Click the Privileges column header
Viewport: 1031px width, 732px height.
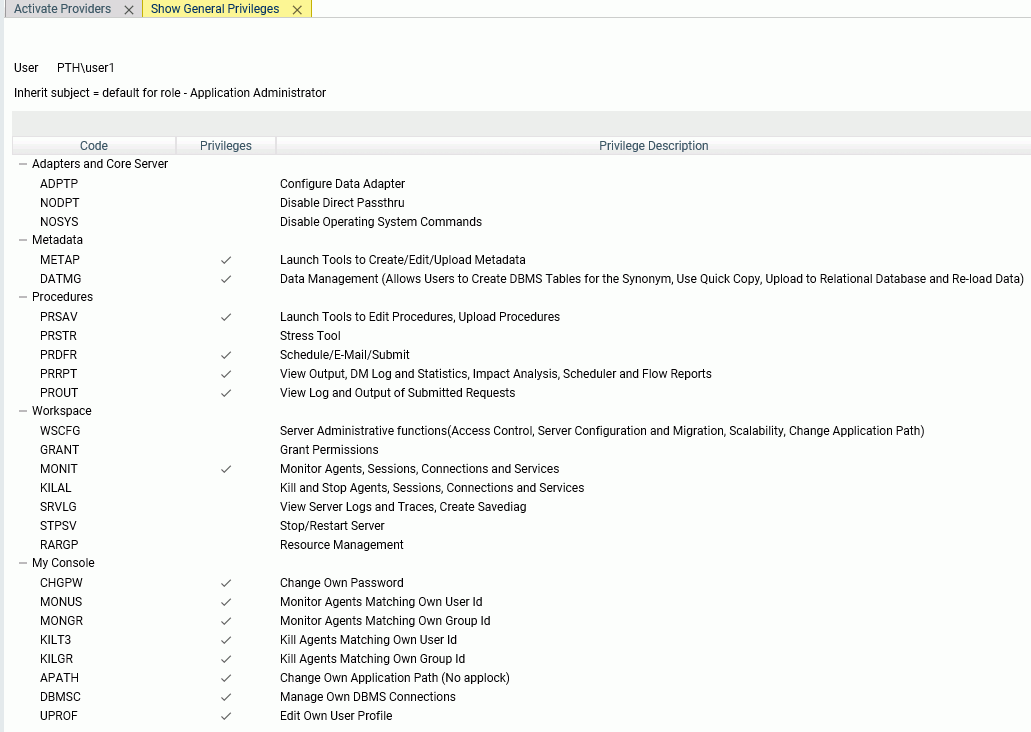click(x=226, y=145)
